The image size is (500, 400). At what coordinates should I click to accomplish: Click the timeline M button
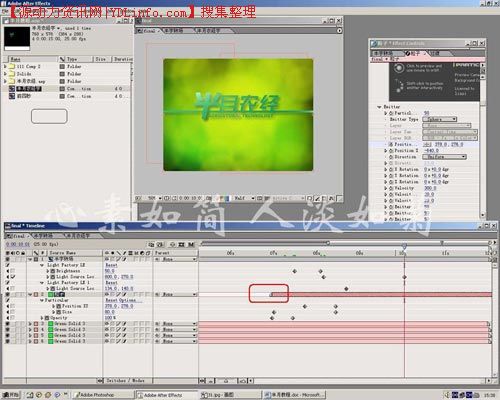(191, 245)
